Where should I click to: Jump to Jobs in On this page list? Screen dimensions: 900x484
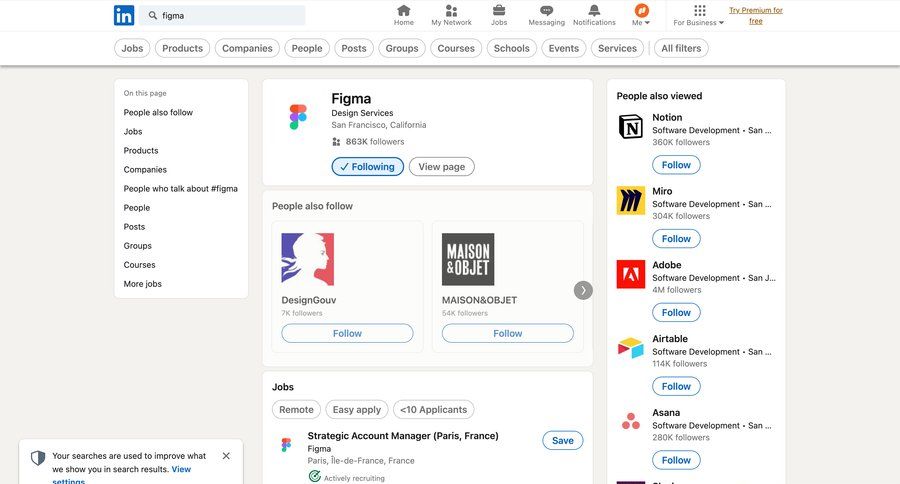coord(133,131)
